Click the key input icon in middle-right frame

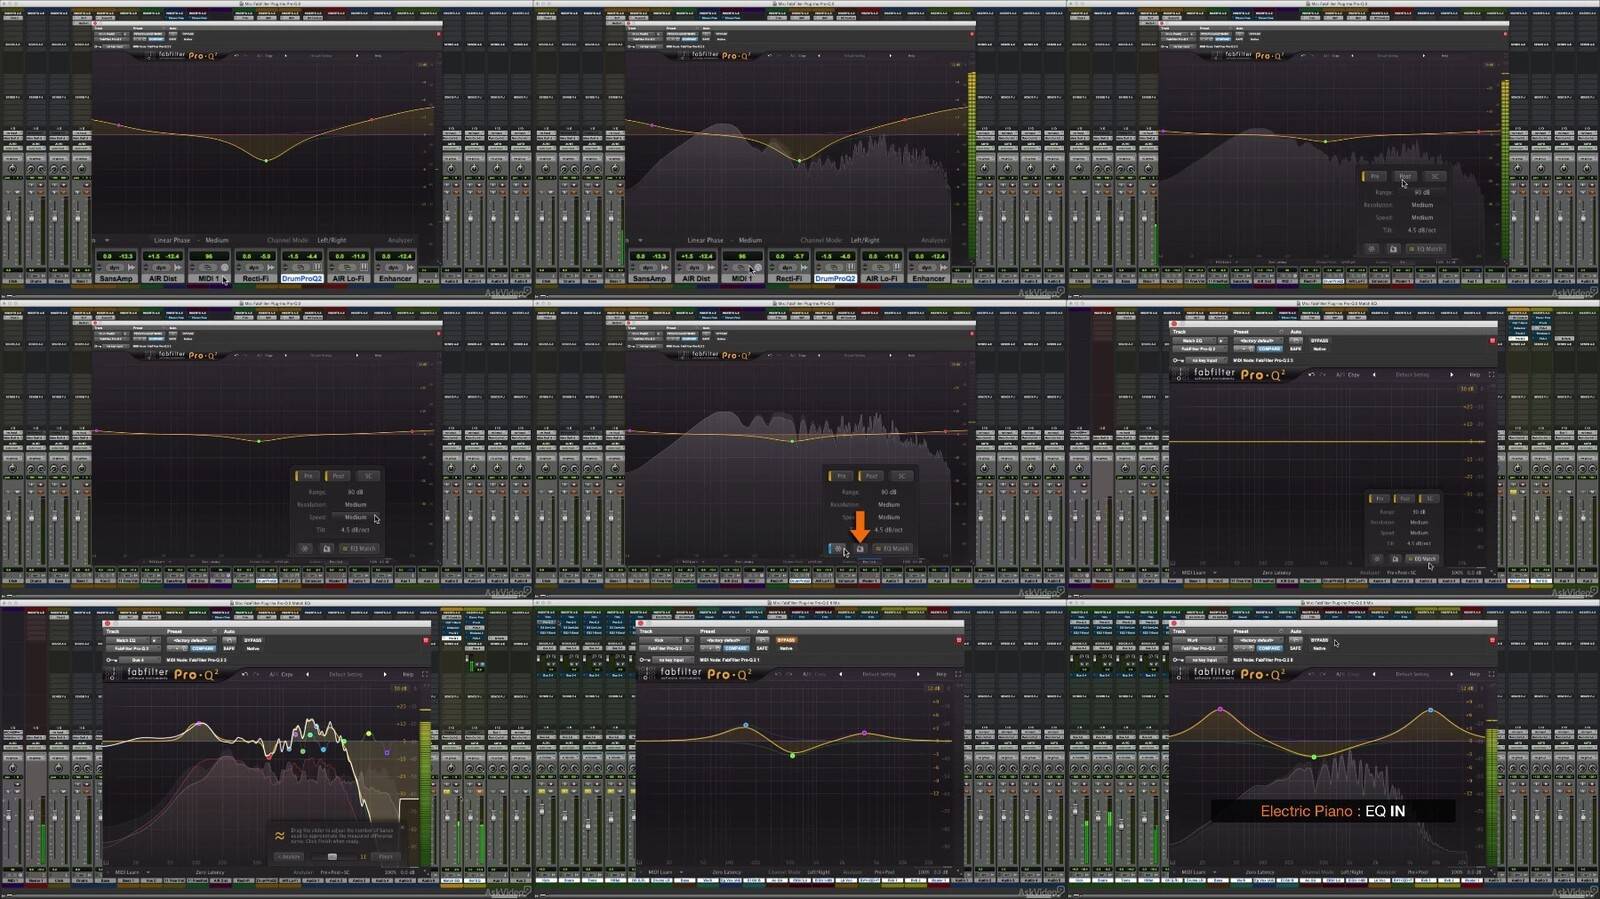[1179, 360]
